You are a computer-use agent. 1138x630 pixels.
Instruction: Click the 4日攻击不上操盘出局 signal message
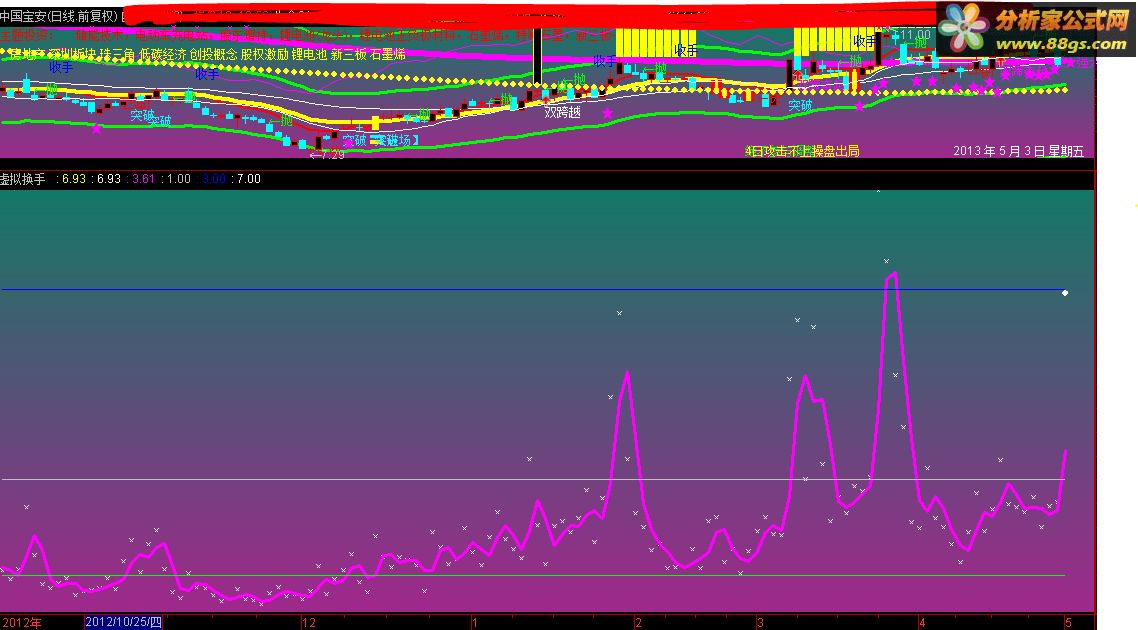[x=802, y=151]
